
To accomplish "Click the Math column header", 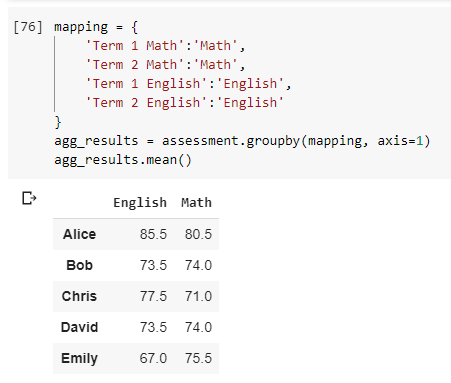I will (196, 203).
